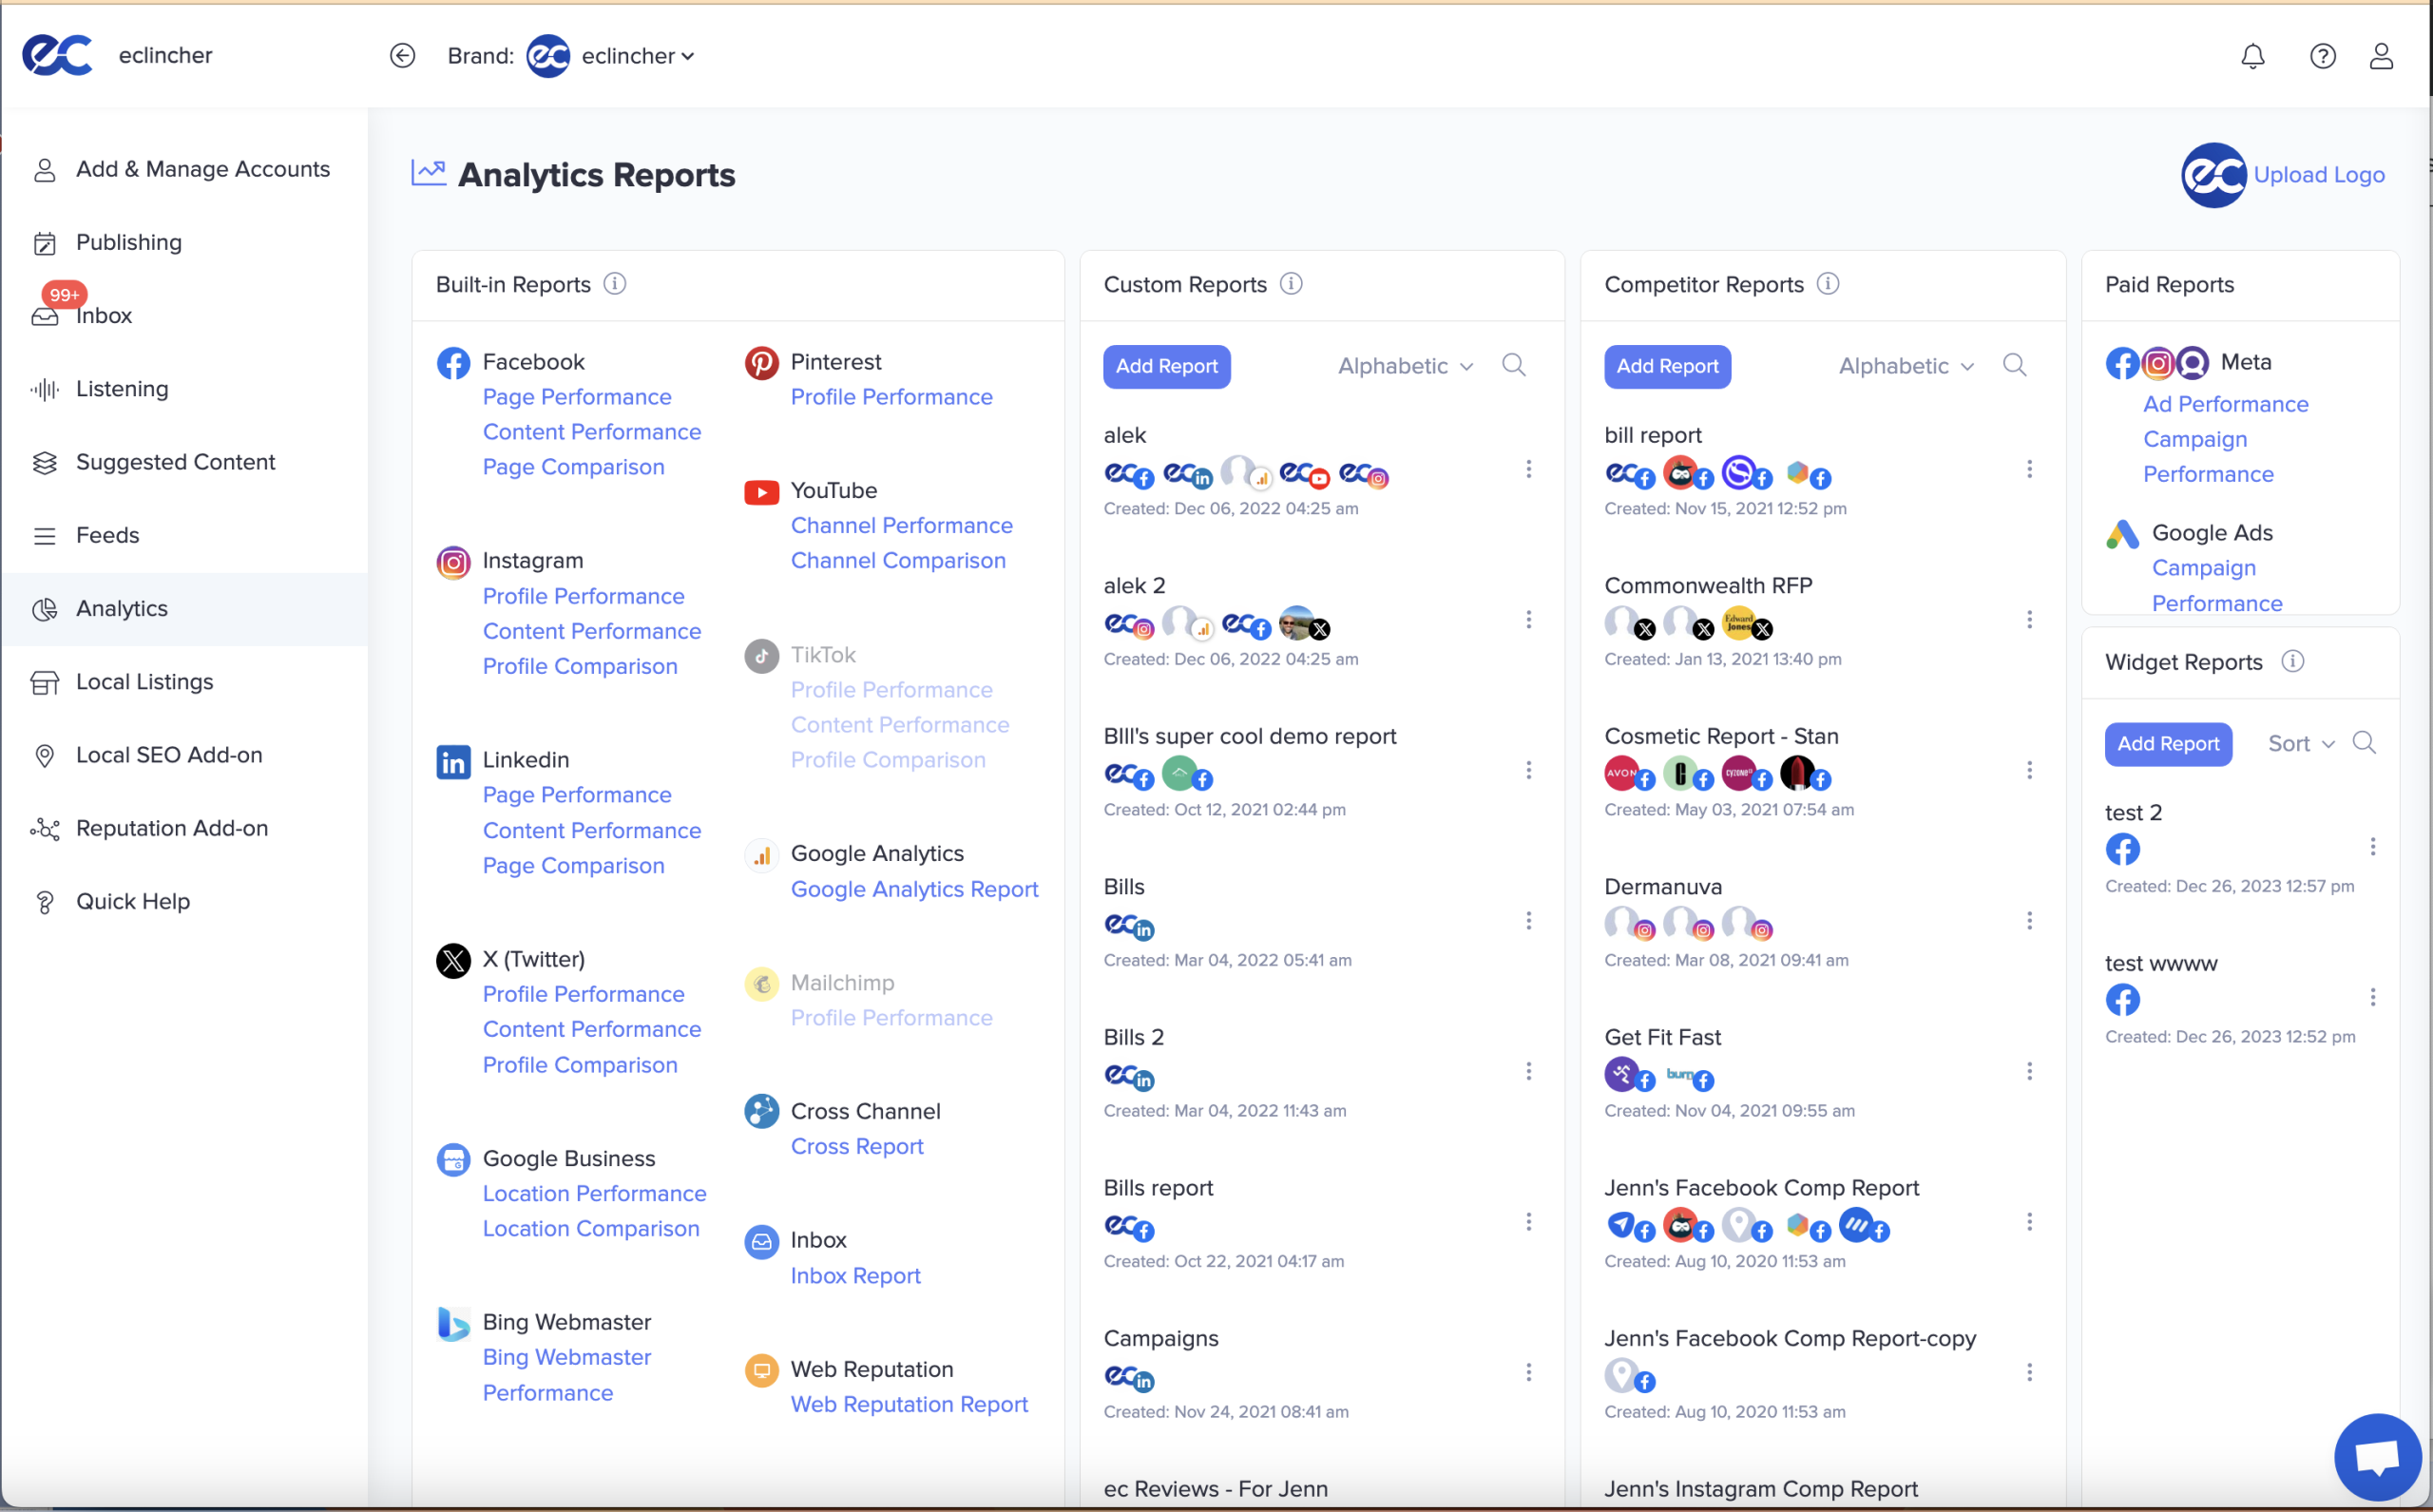The height and width of the screenshot is (1512, 2433).
Task: Open three-dot menu for alek report
Action: [x=1528, y=469]
